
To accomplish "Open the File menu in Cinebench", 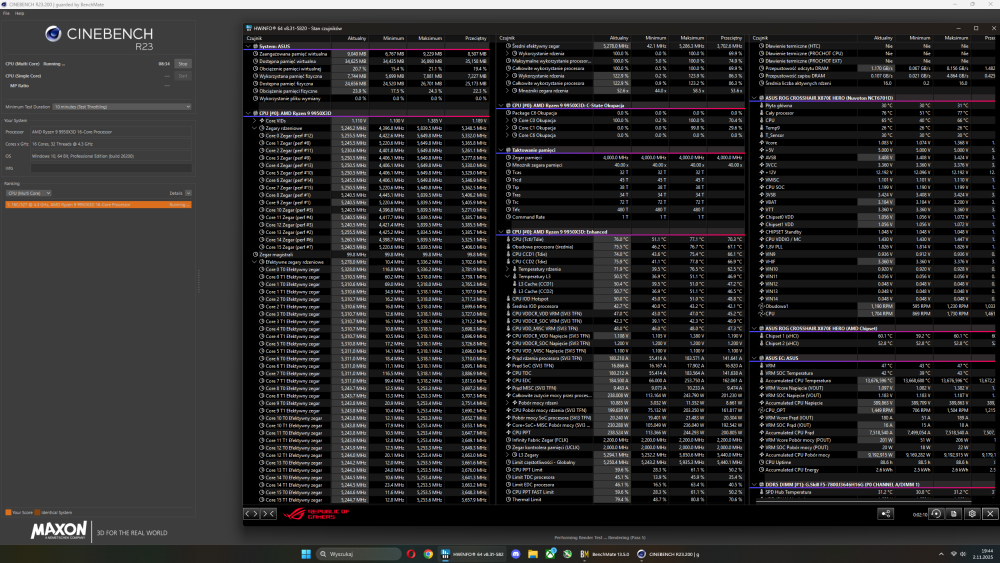I will [7, 13].
